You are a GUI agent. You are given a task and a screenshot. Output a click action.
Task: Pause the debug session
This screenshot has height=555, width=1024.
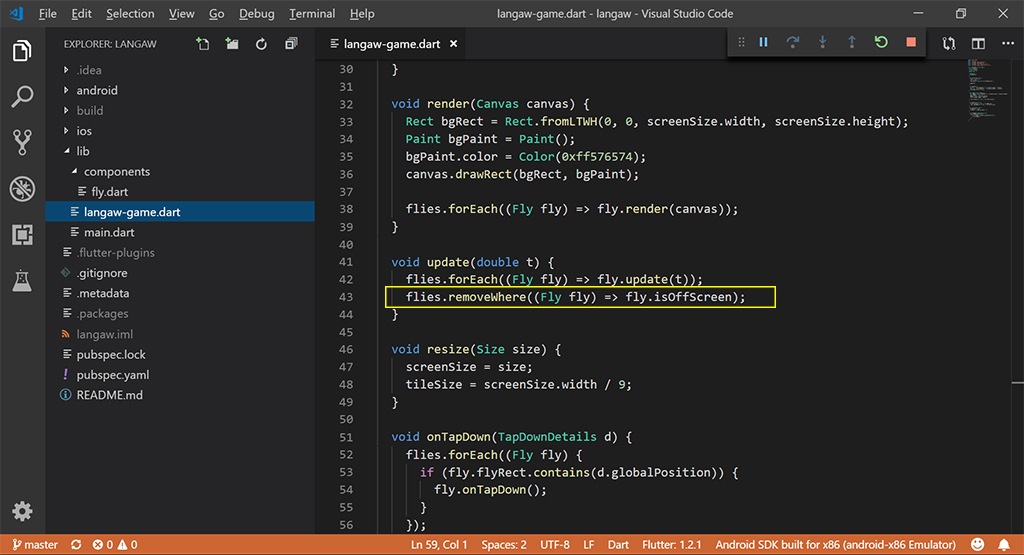[x=763, y=43]
